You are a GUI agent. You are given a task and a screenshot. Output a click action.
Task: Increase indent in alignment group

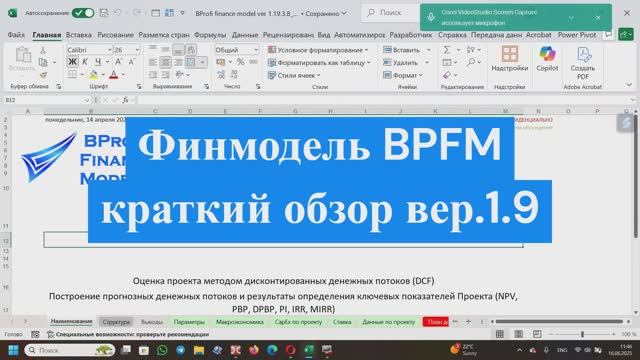pos(165,75)
